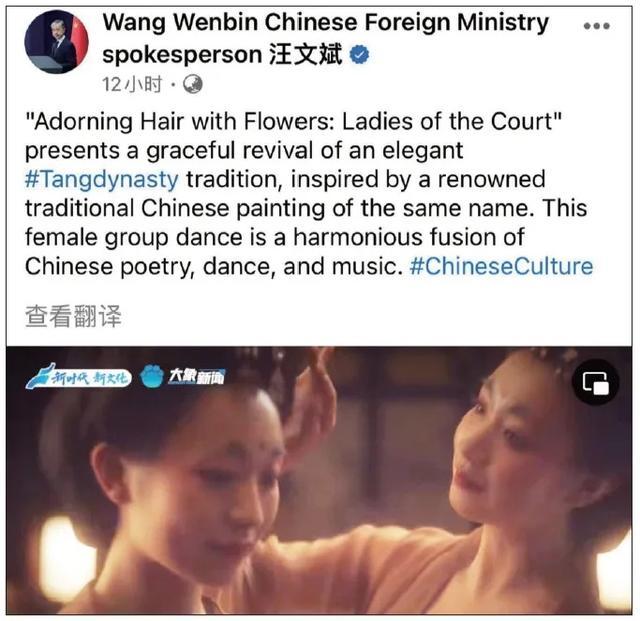Click the globe public audience icon
This screenshot has width=640, height=621.
[193, 85]
